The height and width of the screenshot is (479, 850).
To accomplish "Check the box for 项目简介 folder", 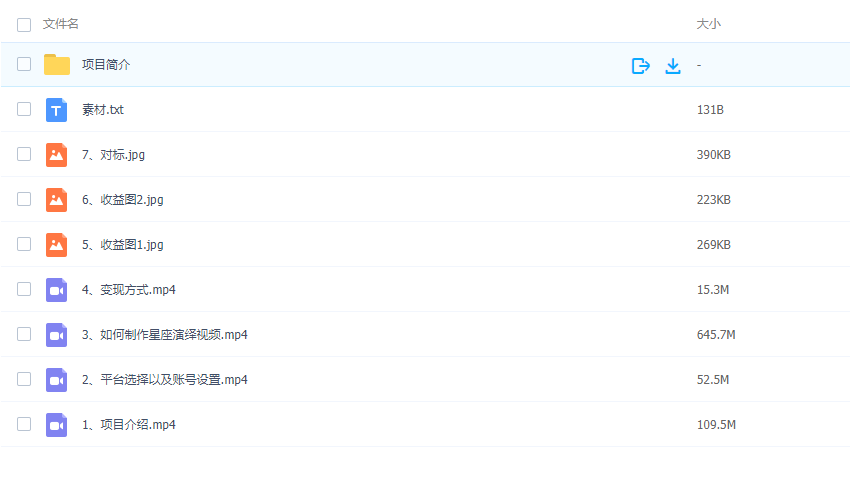I will click(x=24, y=65).
